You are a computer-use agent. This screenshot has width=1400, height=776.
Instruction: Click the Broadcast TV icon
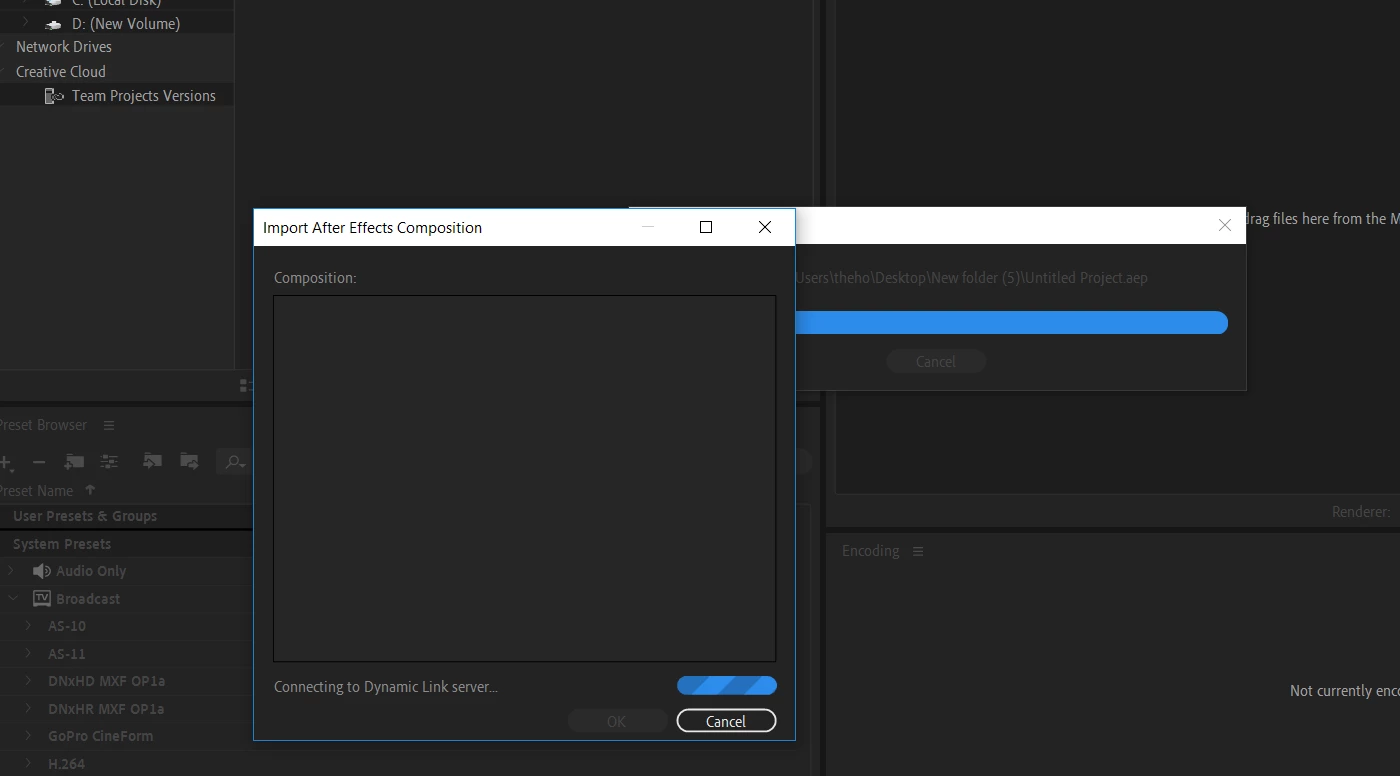click(x=41, y=598)
